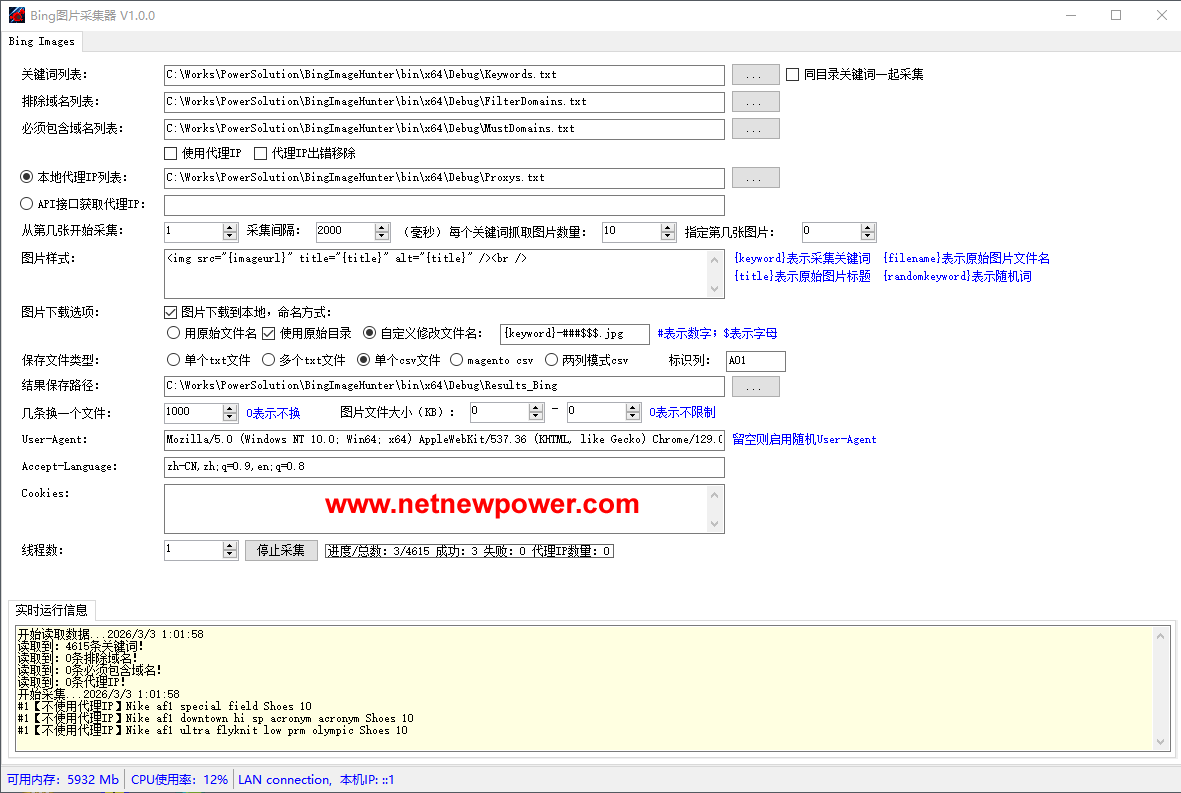Toggle the 代理IP出错移除 checkbox

pos(261,154)
